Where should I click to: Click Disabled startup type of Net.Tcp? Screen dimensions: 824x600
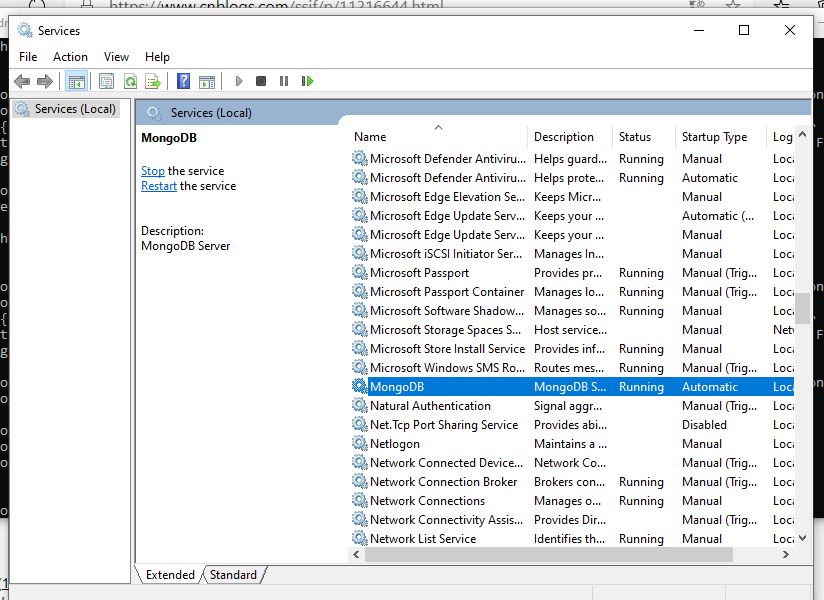coord(704,425)
